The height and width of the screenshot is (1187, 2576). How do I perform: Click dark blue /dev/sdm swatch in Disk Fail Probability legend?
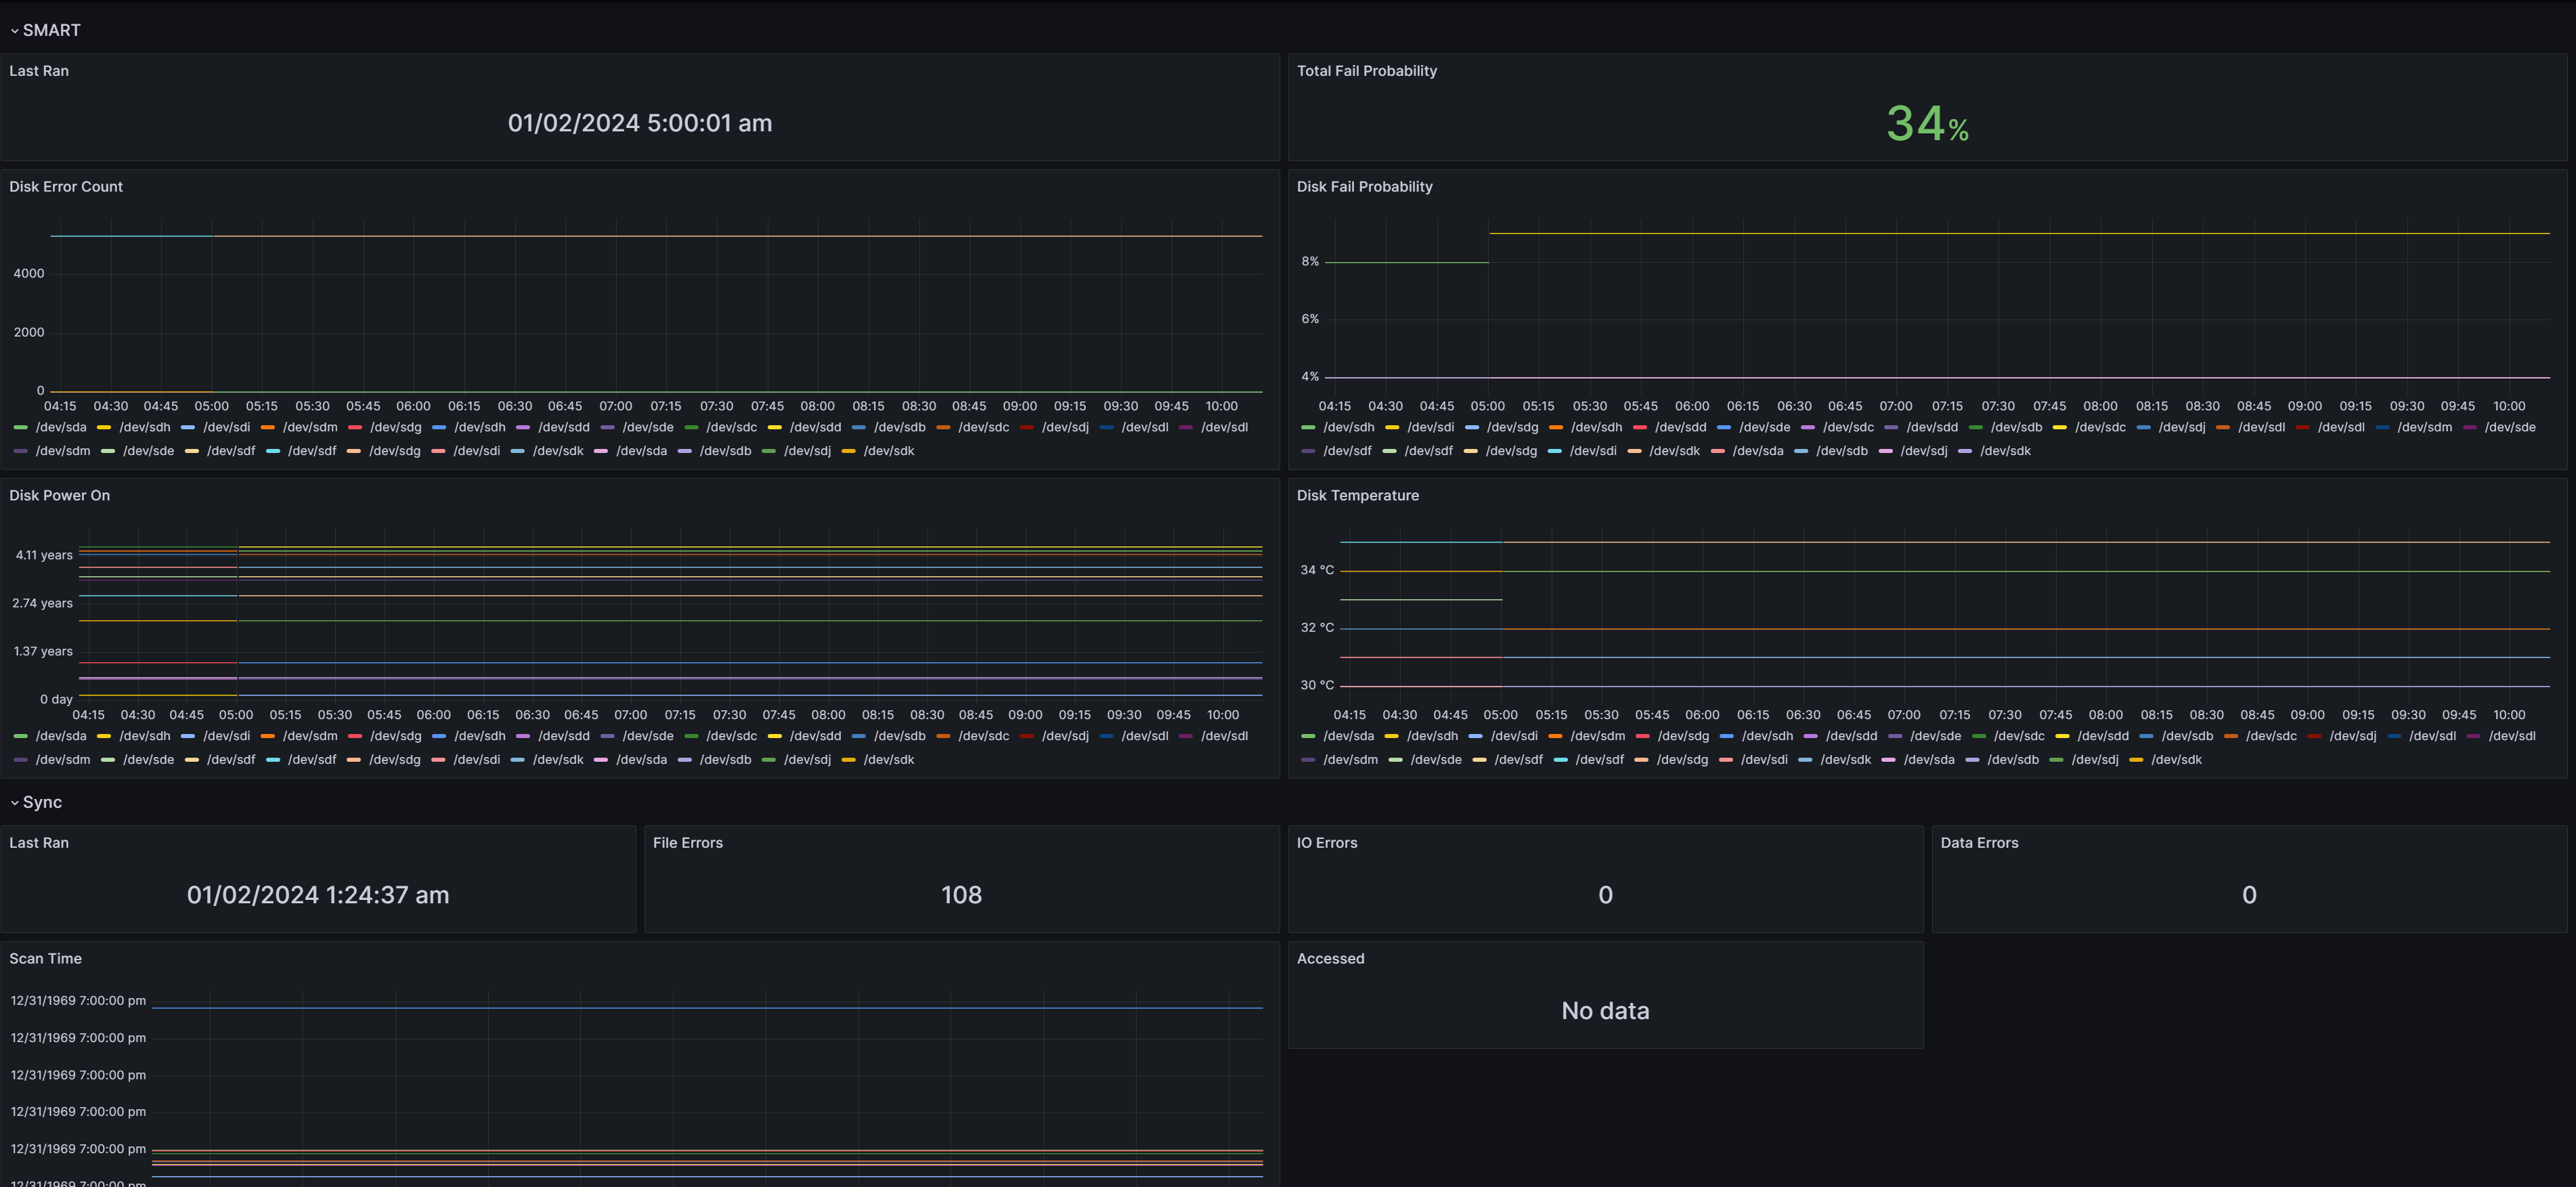click(2382, 428)
